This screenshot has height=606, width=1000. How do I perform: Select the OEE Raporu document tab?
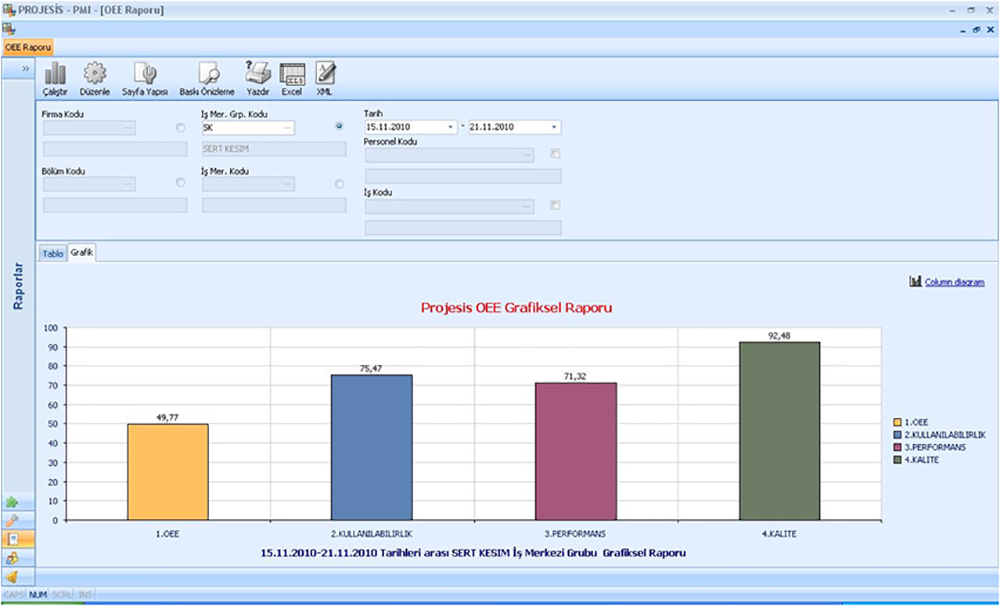tap(28, 46)
